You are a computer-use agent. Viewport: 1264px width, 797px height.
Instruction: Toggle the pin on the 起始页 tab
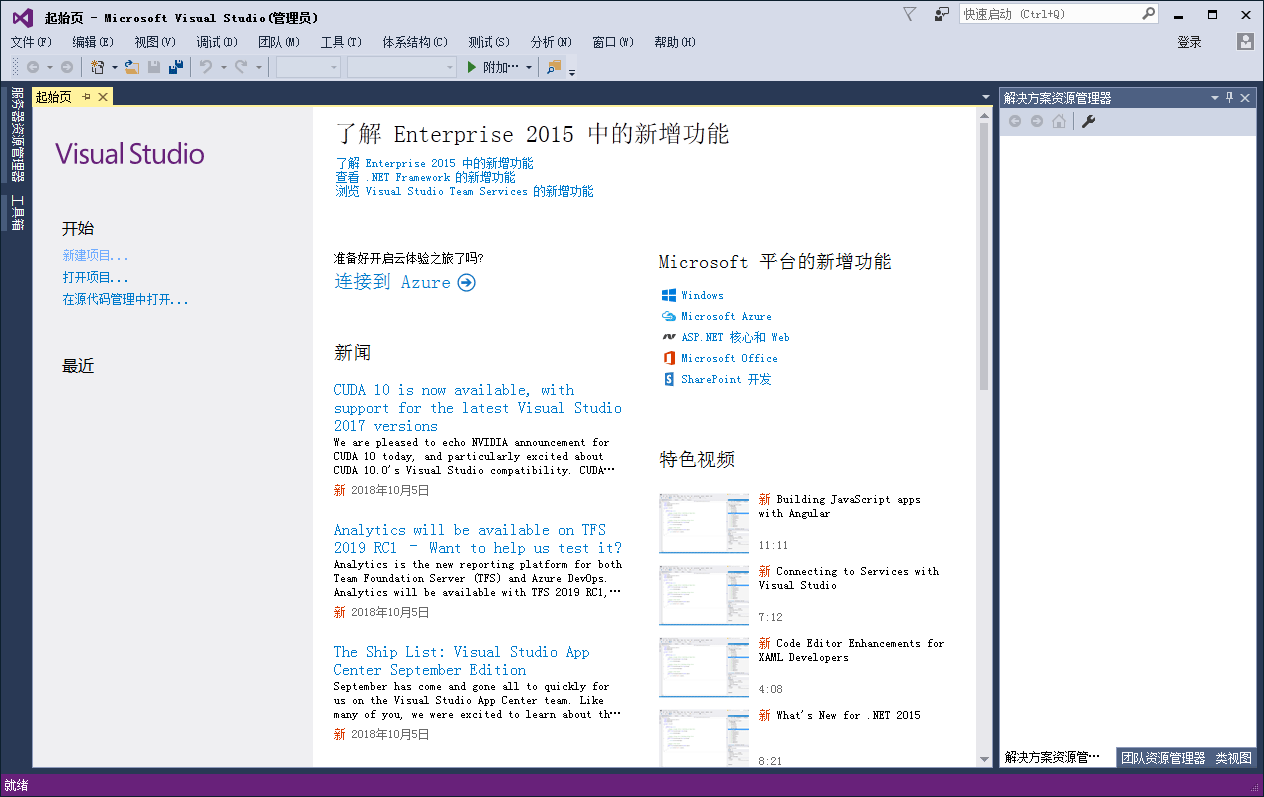coord(86,97)
